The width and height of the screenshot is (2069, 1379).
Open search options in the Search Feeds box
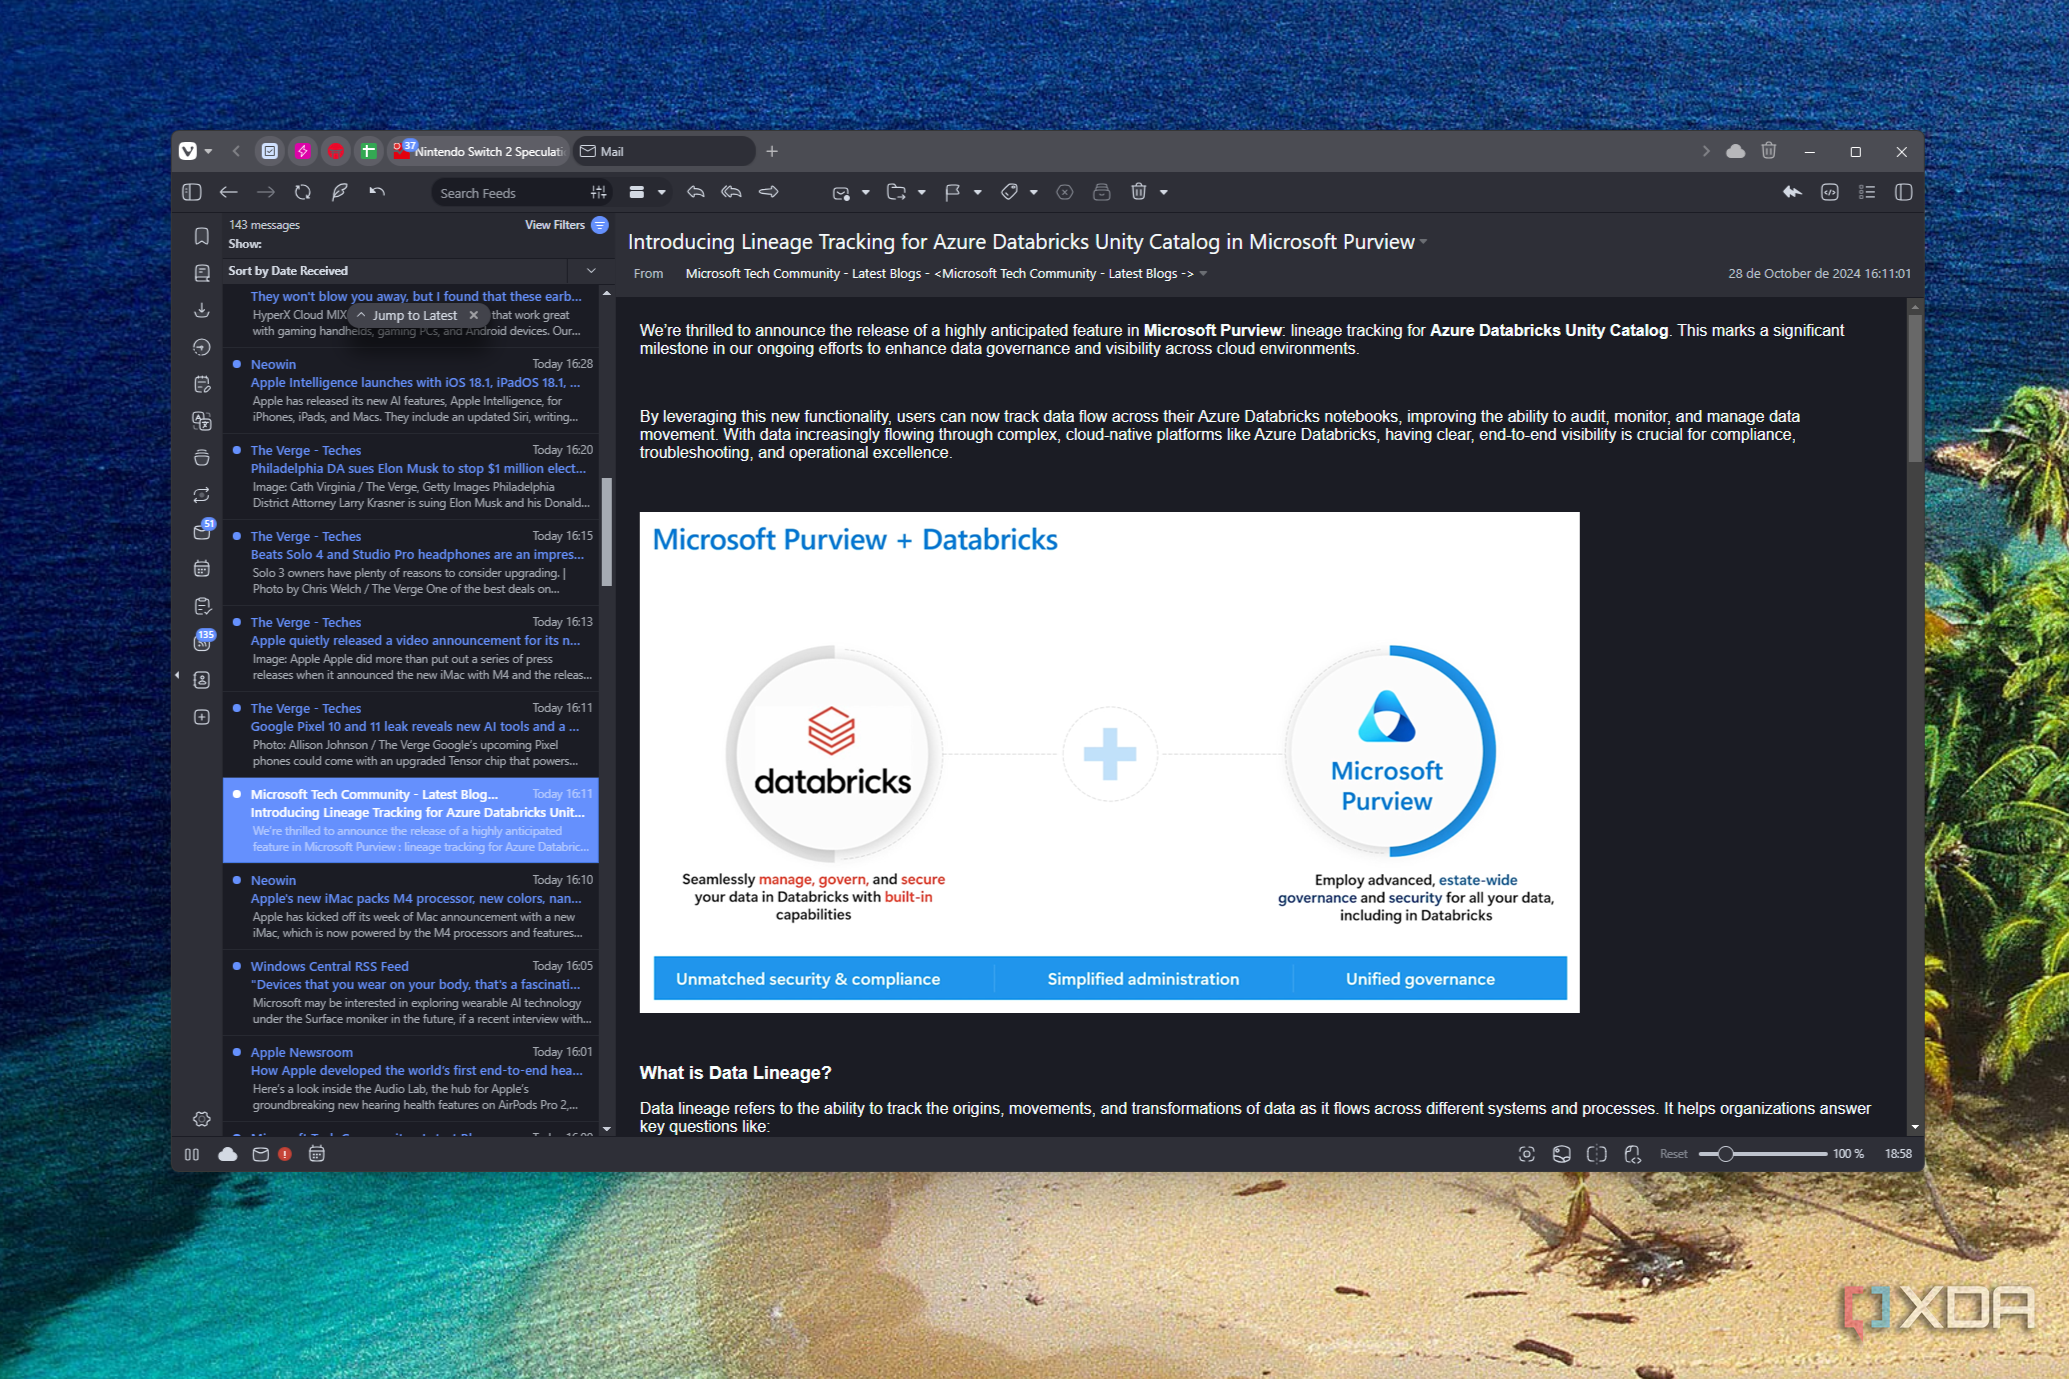coord(598,192)
